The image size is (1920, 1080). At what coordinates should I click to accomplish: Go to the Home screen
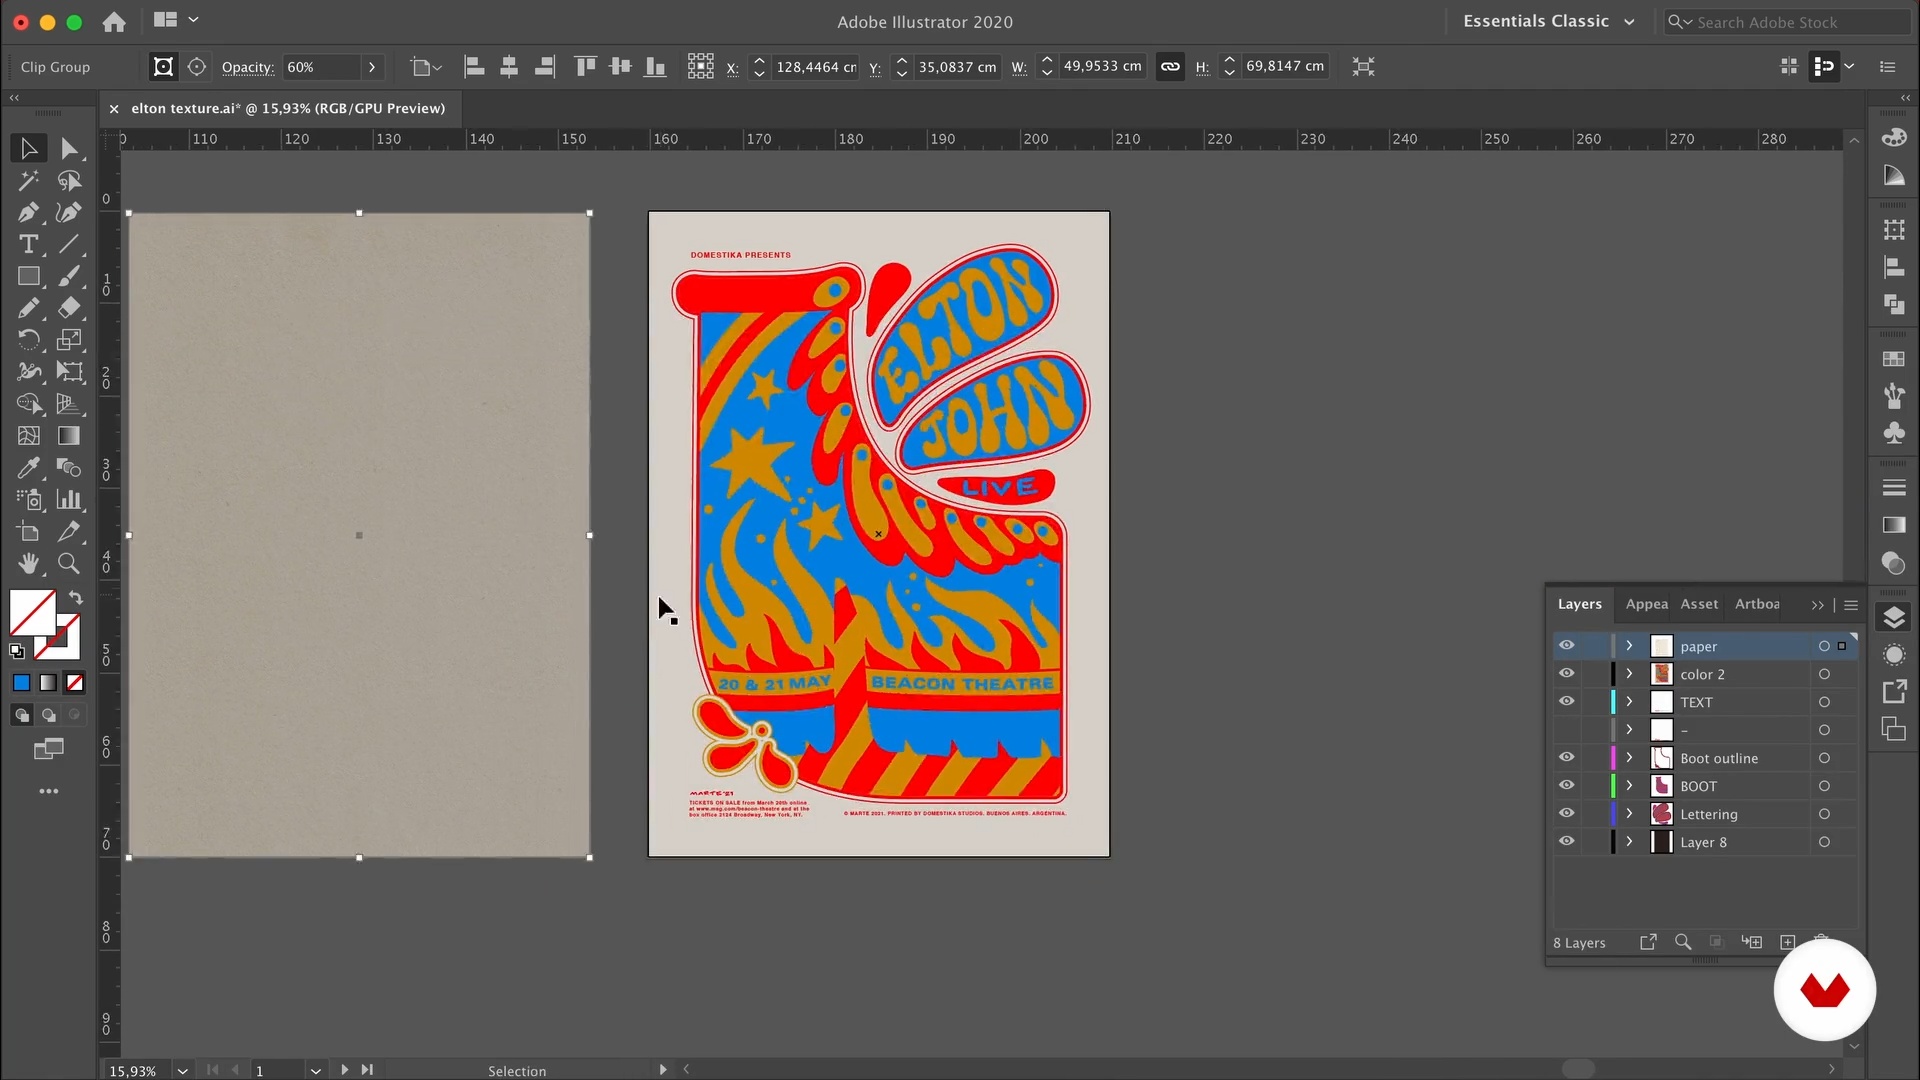(114, 22)
